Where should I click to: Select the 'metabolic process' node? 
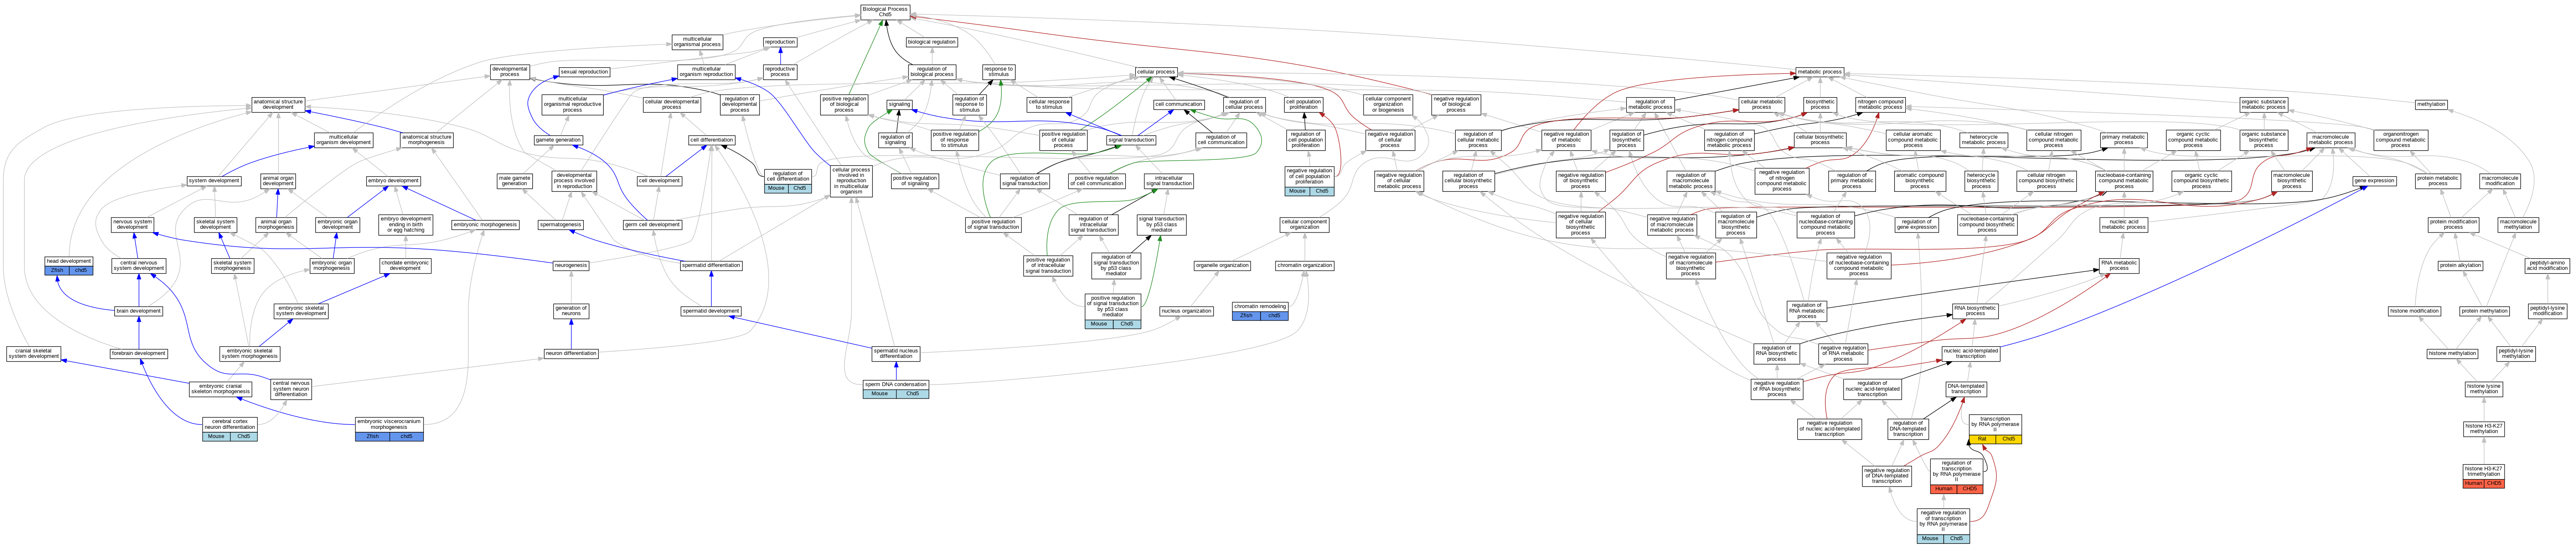(1819, 72)
